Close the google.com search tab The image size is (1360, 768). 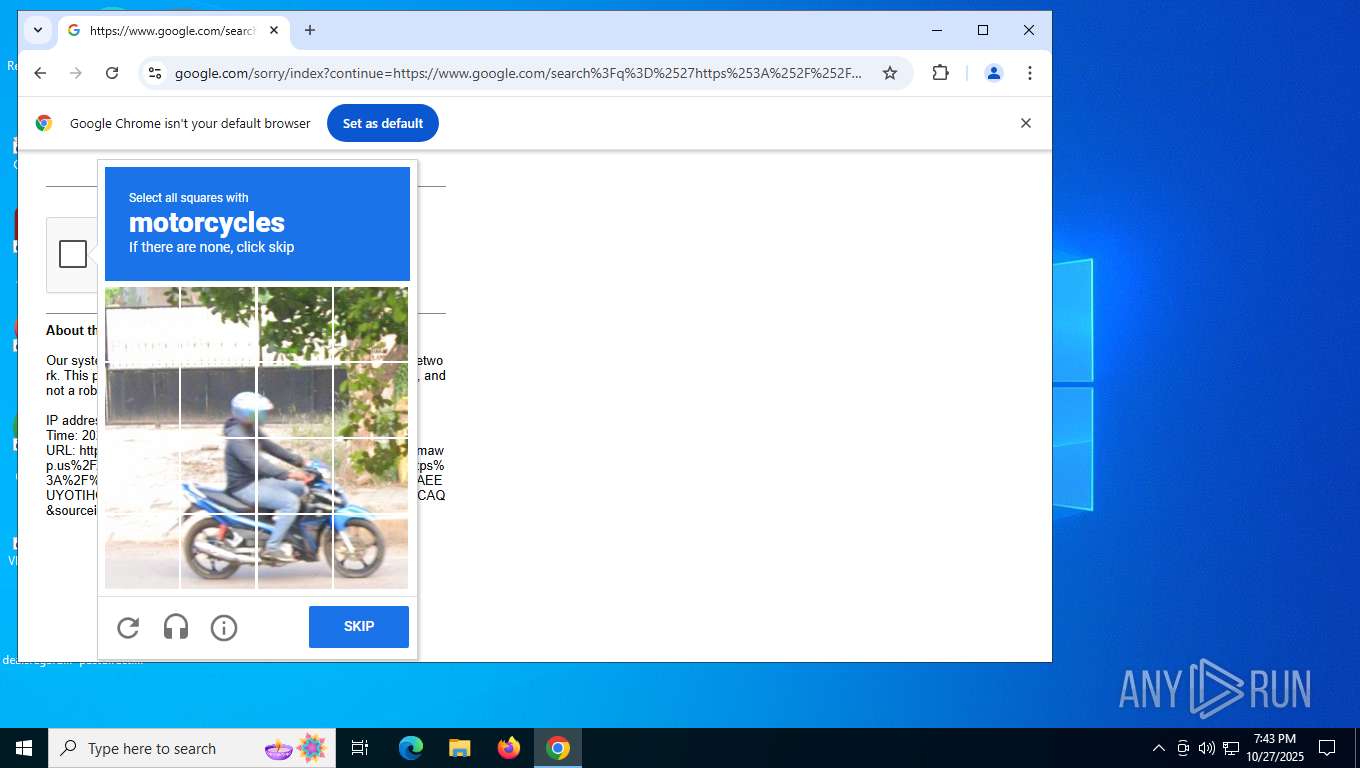(274, 31)
